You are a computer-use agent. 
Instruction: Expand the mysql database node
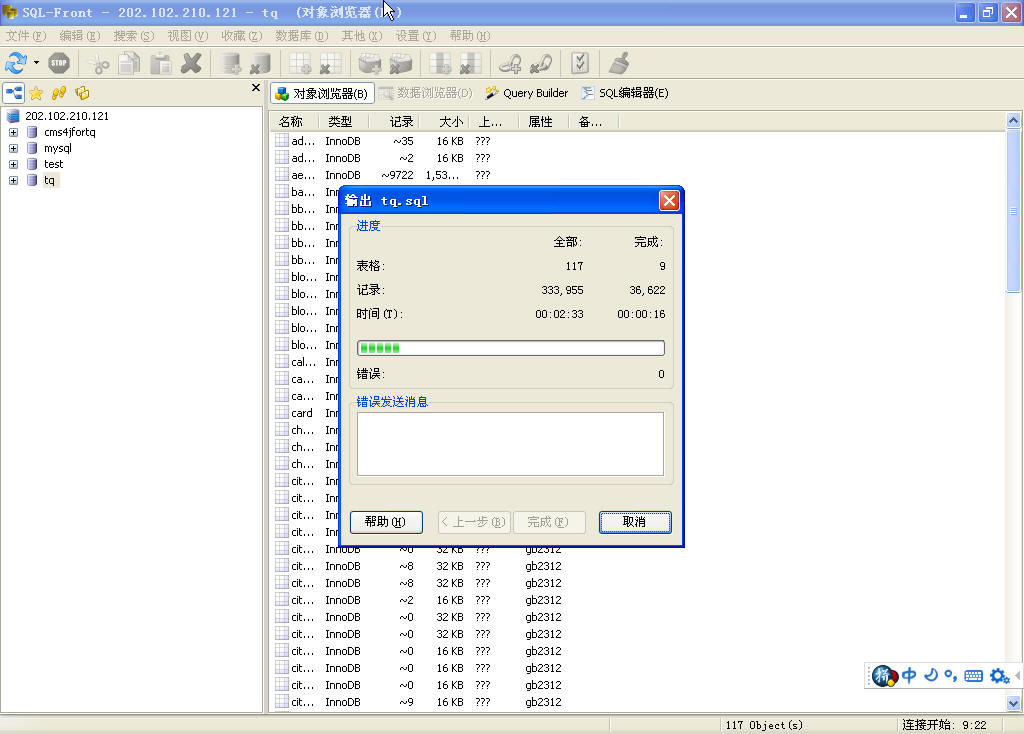pos(13,148)
